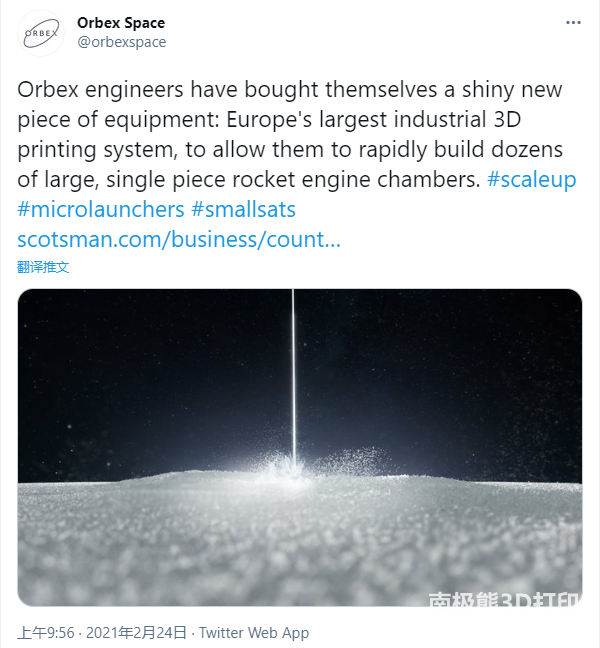This screenshot has height=648, width=600.
Task: Open the scotsman.com article link
Action: pyautogui.click(x=179, y=240)
